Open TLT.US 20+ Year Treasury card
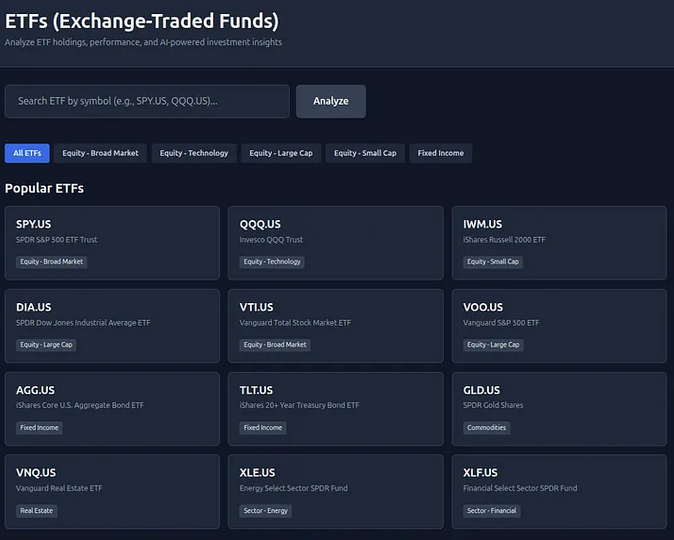The width and height of the screenshot is (674, 540). tap(335, 408)
